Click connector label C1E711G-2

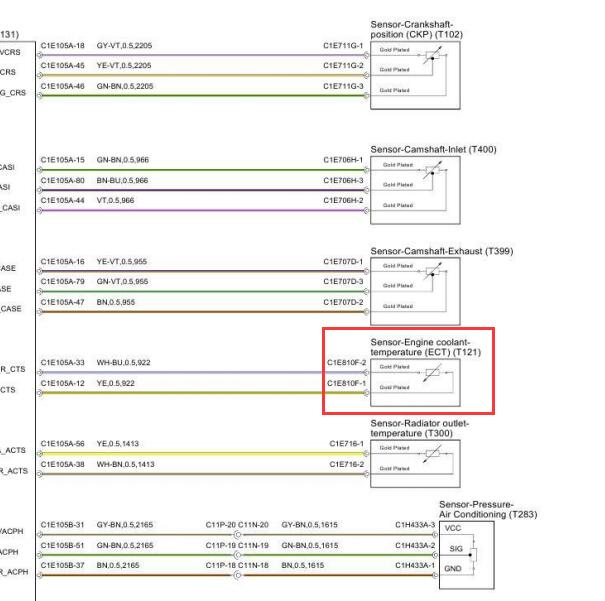pyautogui.click(x=343, y=66)
